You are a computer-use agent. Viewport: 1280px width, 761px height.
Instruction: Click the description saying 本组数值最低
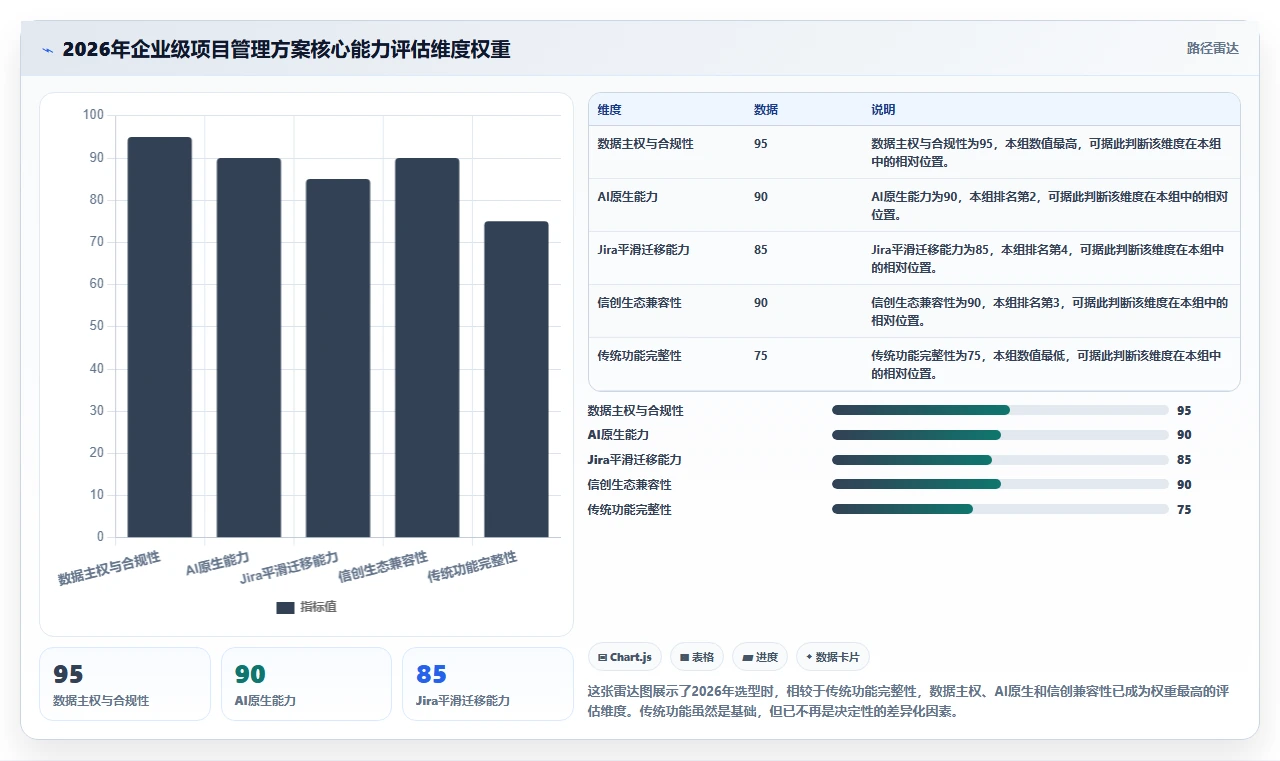pos(1046,364)
